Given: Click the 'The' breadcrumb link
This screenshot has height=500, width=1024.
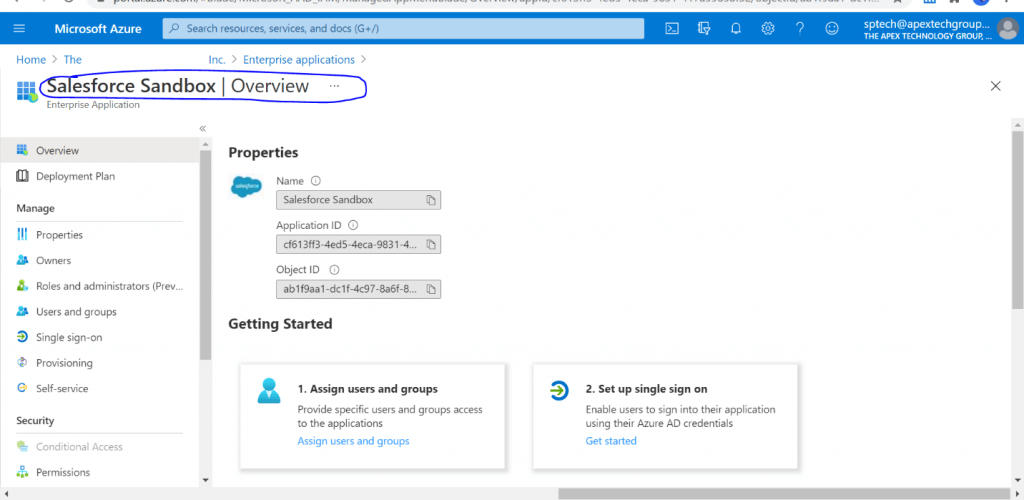Looking at the screenshot, I should tap(72, 59).
